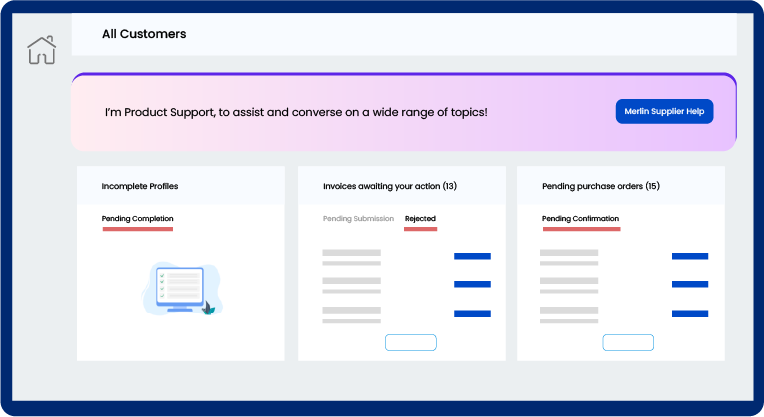764x417 pixels.
Task: Click the first blue button in the invoices card
Action: click(472, 256)
